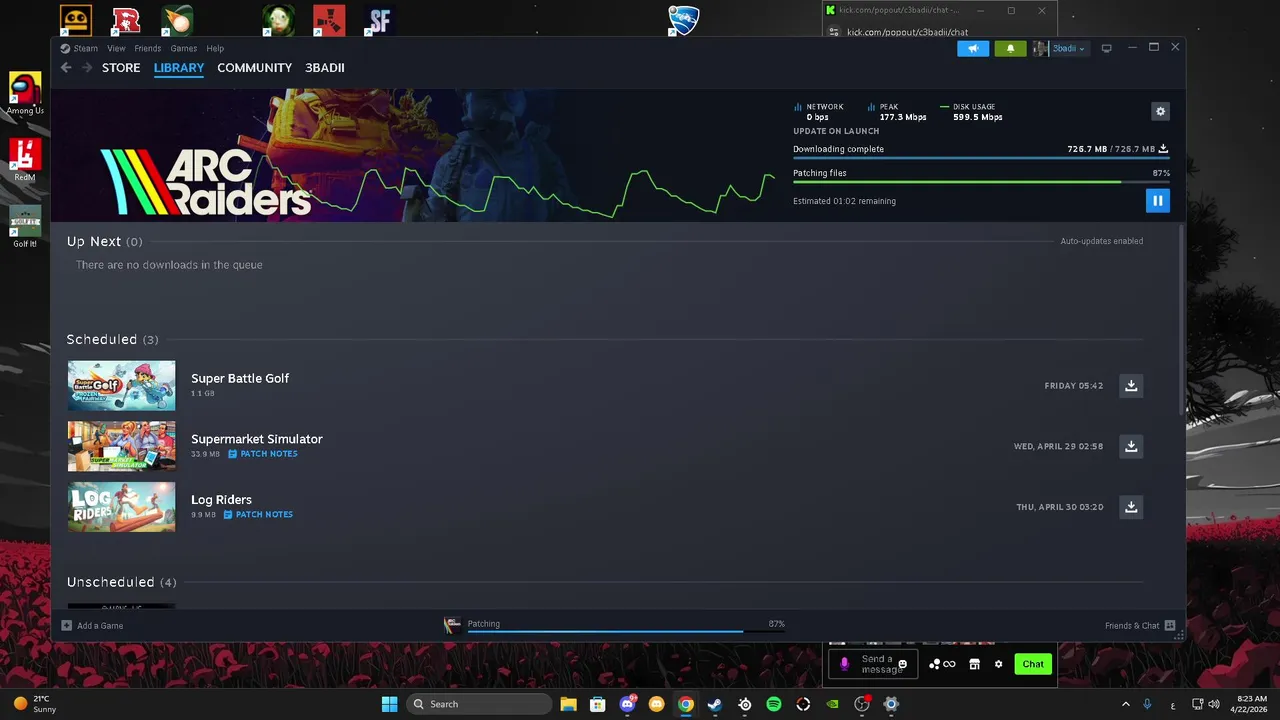1280x720 pixels.
Task: Click Kick chat channel points icon
Action: tap(942, 664)
